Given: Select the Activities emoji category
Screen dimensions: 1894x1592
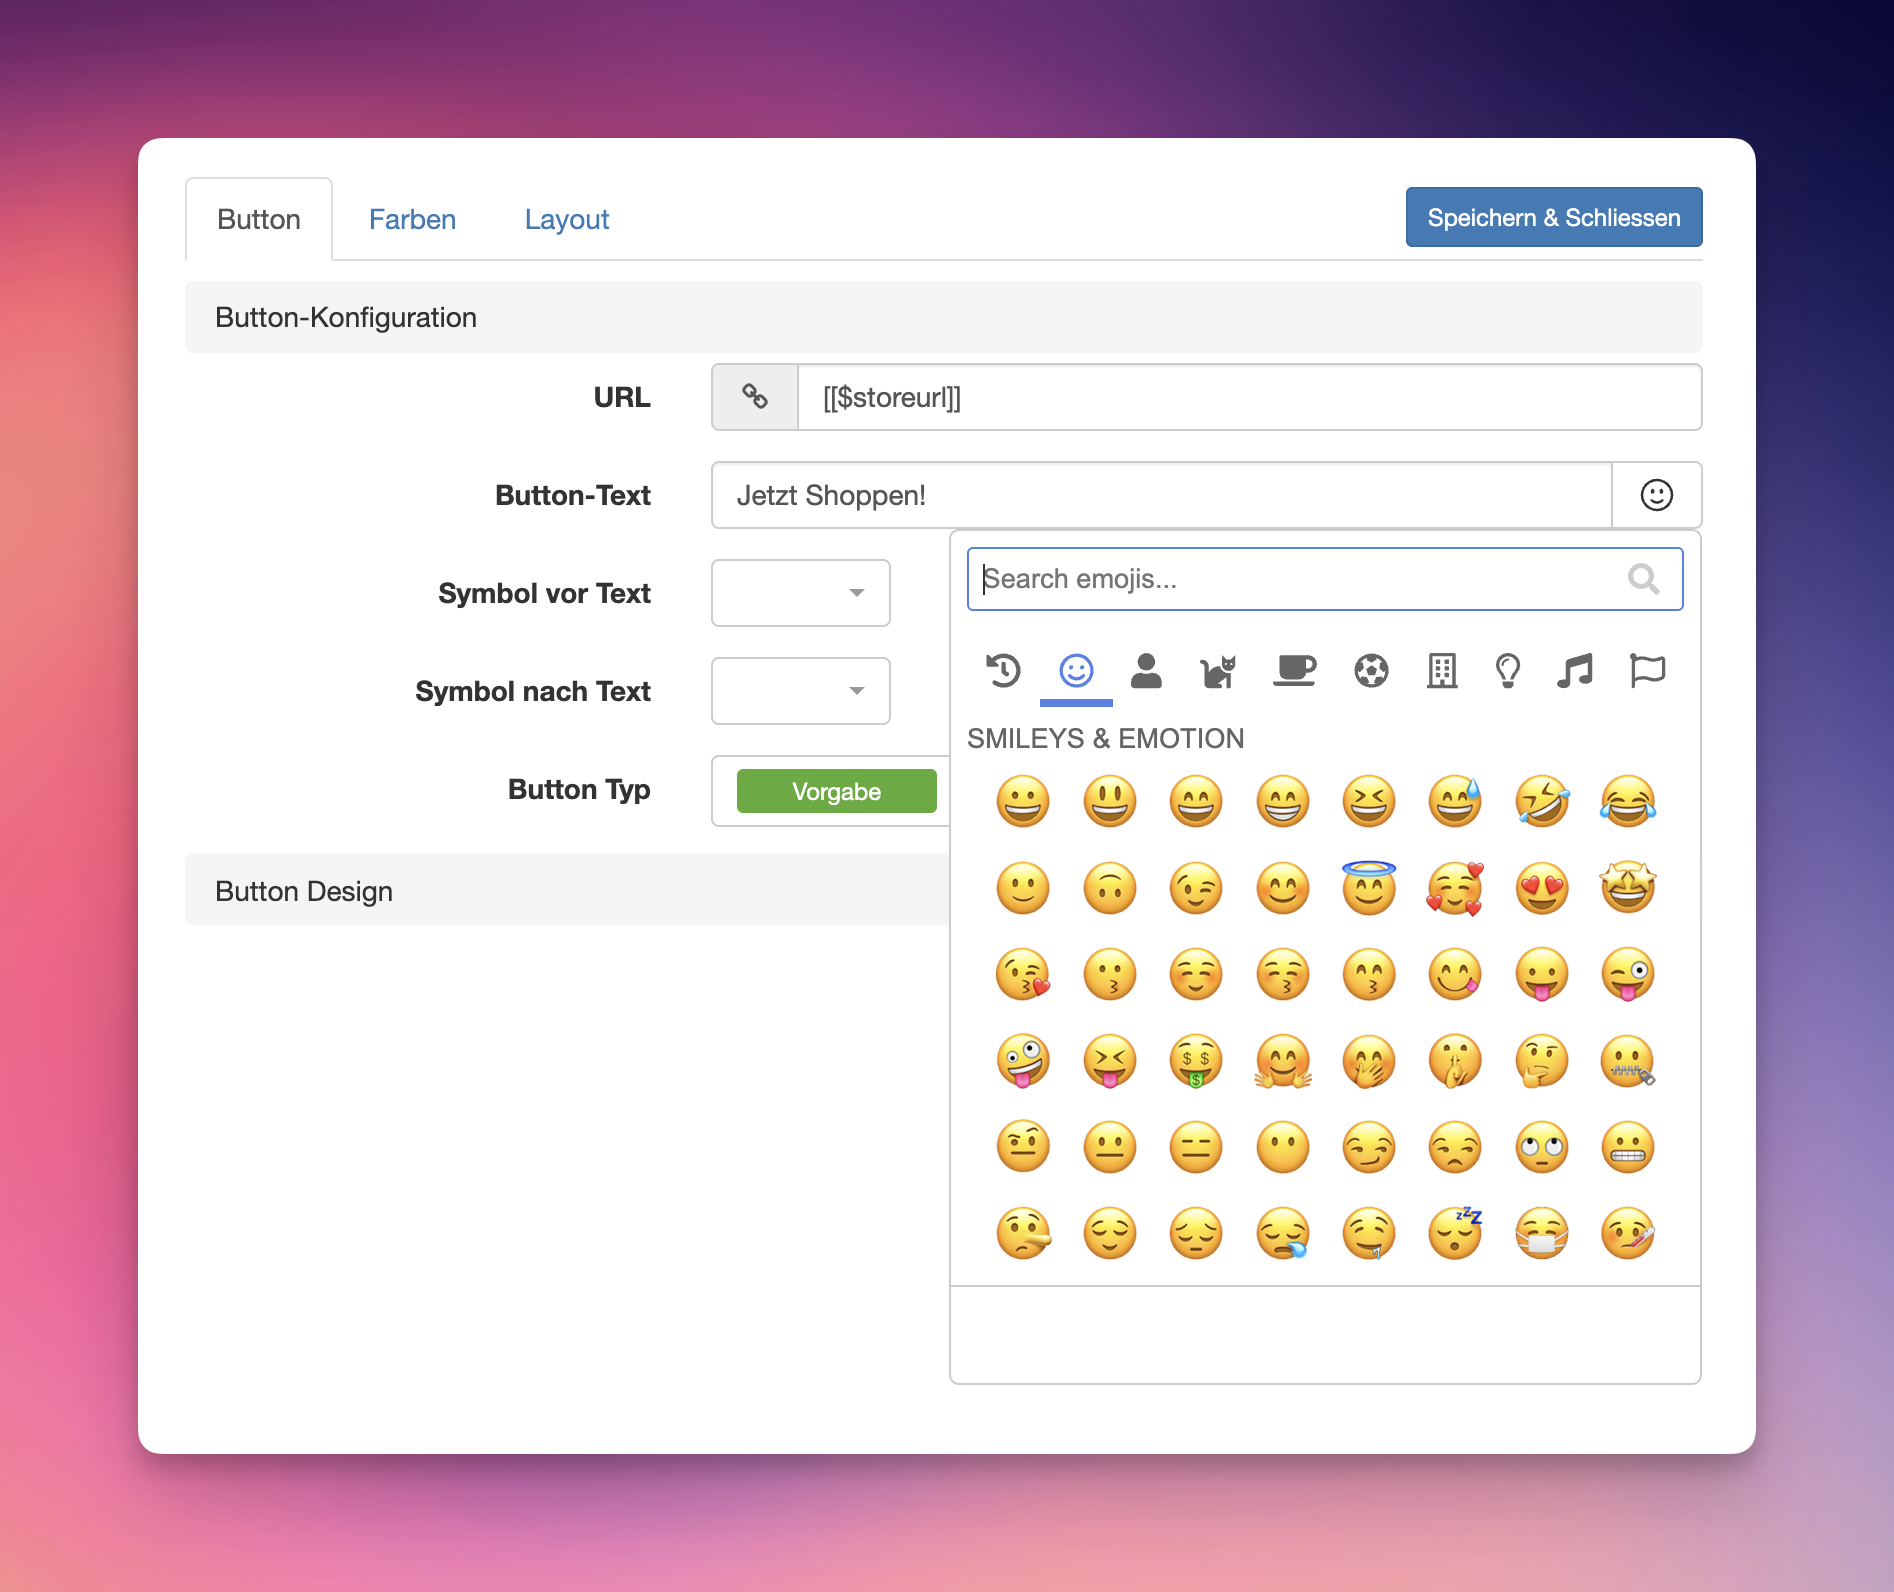Looking at the screenshot, I should [1370, 670].
